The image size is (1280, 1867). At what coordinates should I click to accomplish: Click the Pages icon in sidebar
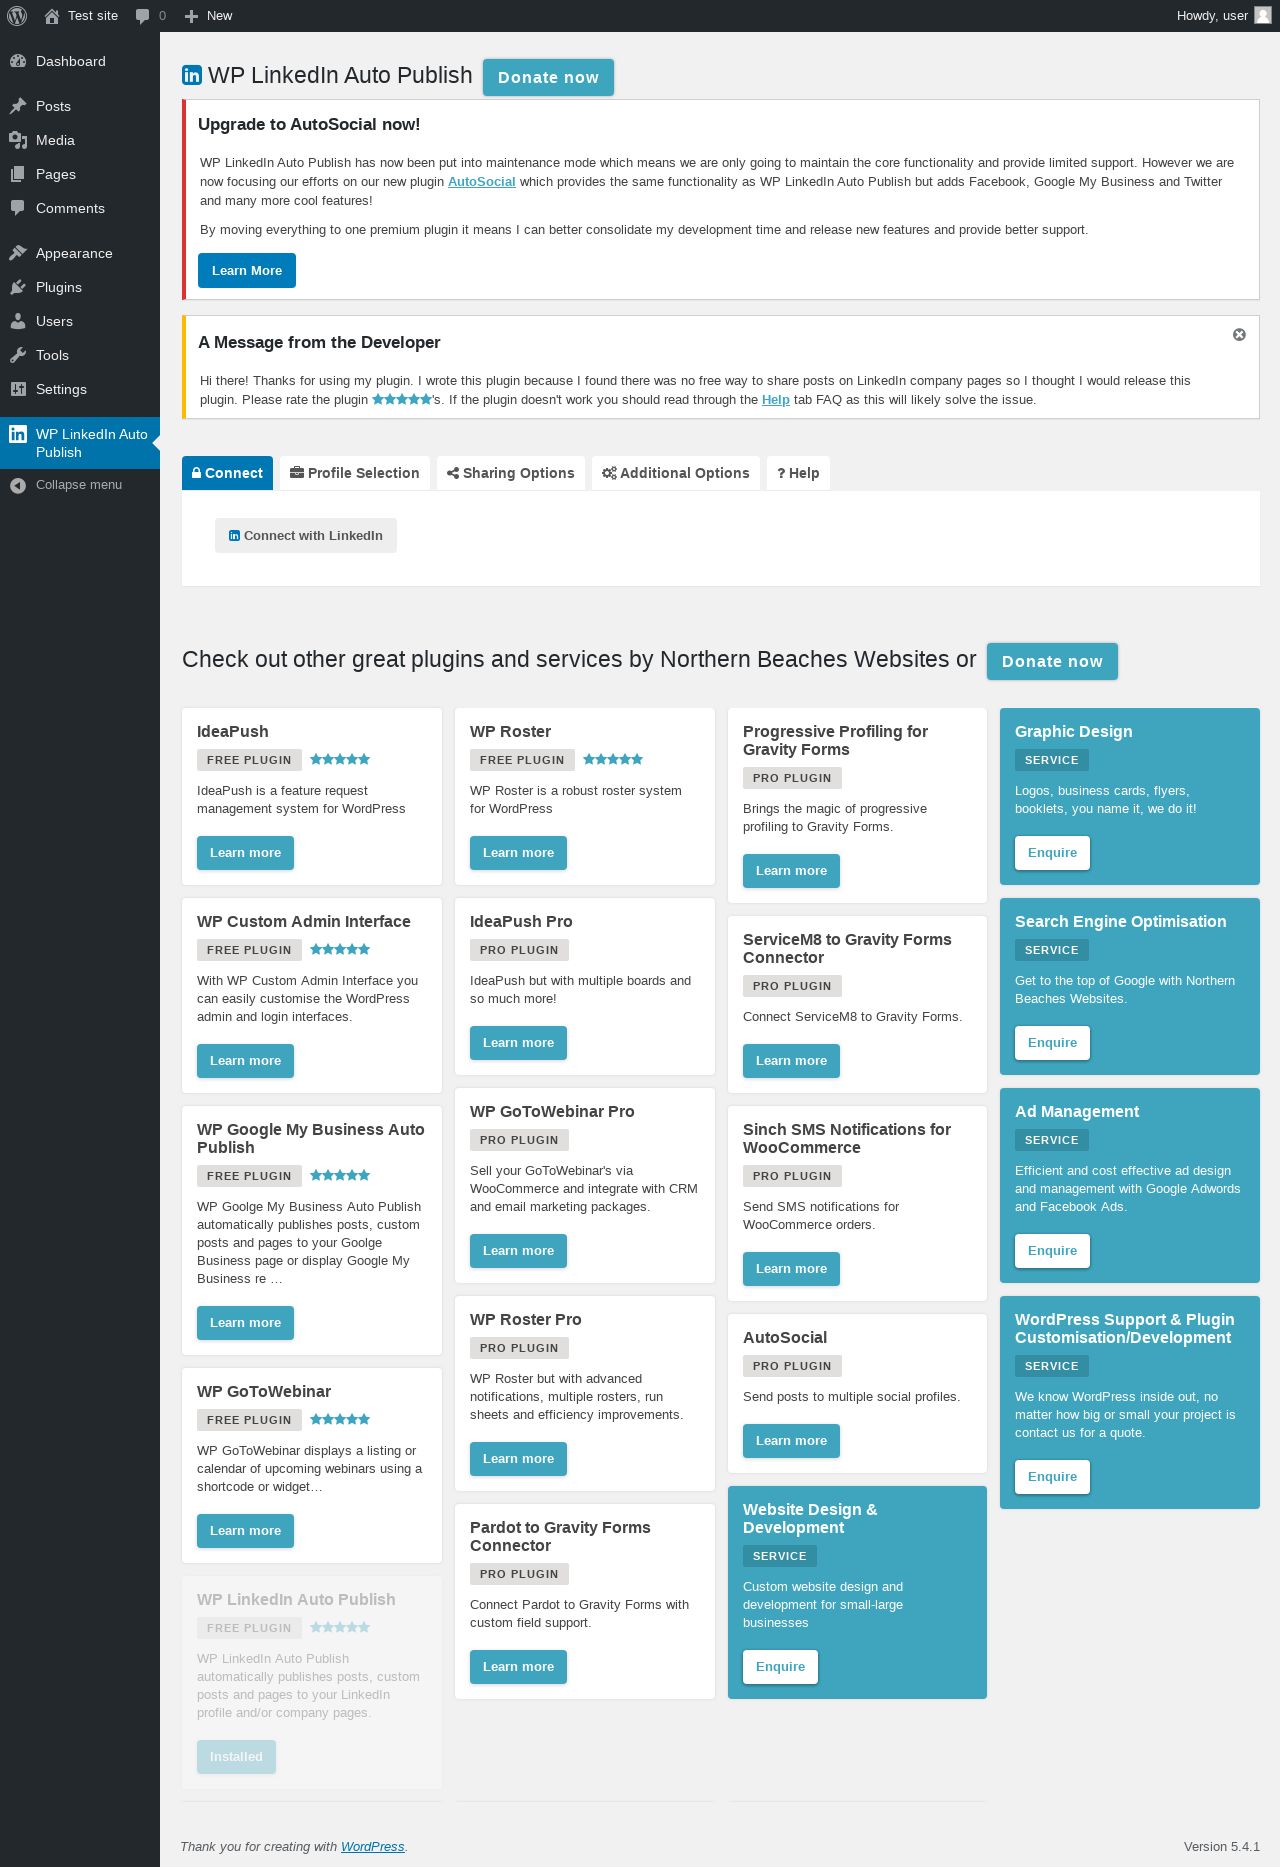click(18, 174)
